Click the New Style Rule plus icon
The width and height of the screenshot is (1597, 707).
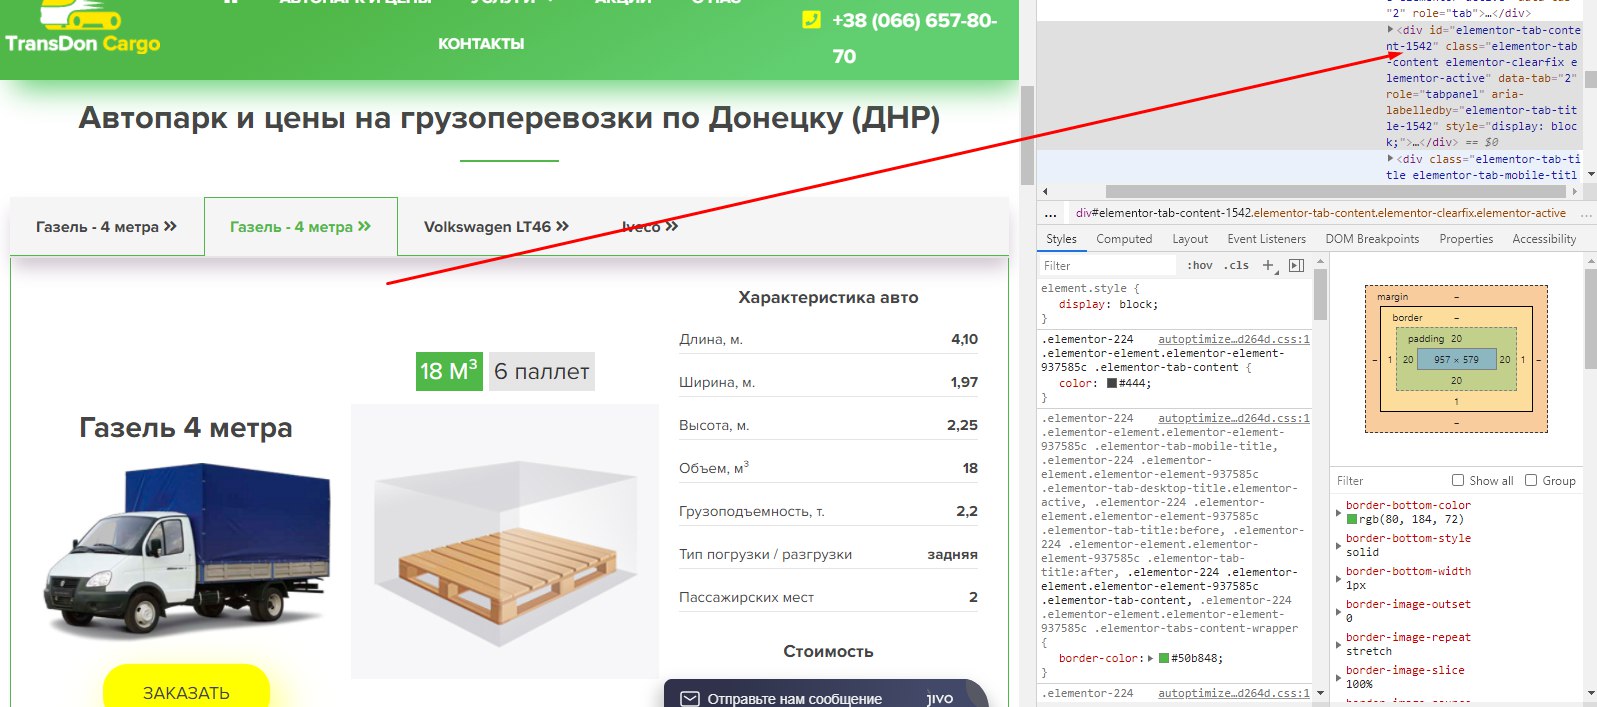click(1268, 265)
